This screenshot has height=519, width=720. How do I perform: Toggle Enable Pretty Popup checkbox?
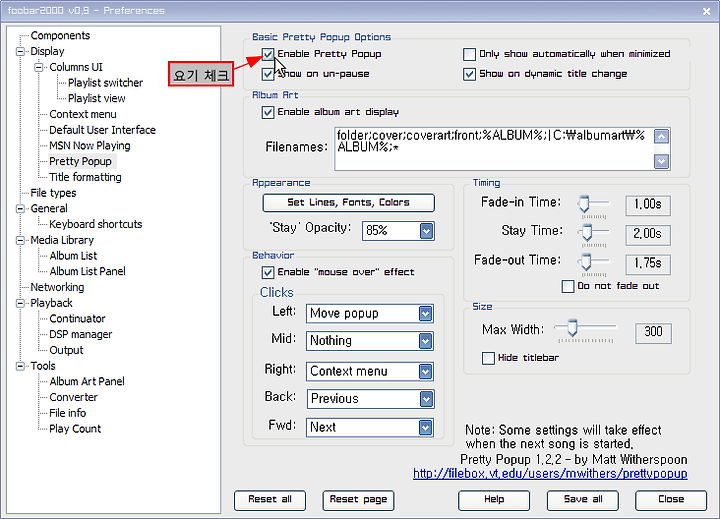(268, 54)
